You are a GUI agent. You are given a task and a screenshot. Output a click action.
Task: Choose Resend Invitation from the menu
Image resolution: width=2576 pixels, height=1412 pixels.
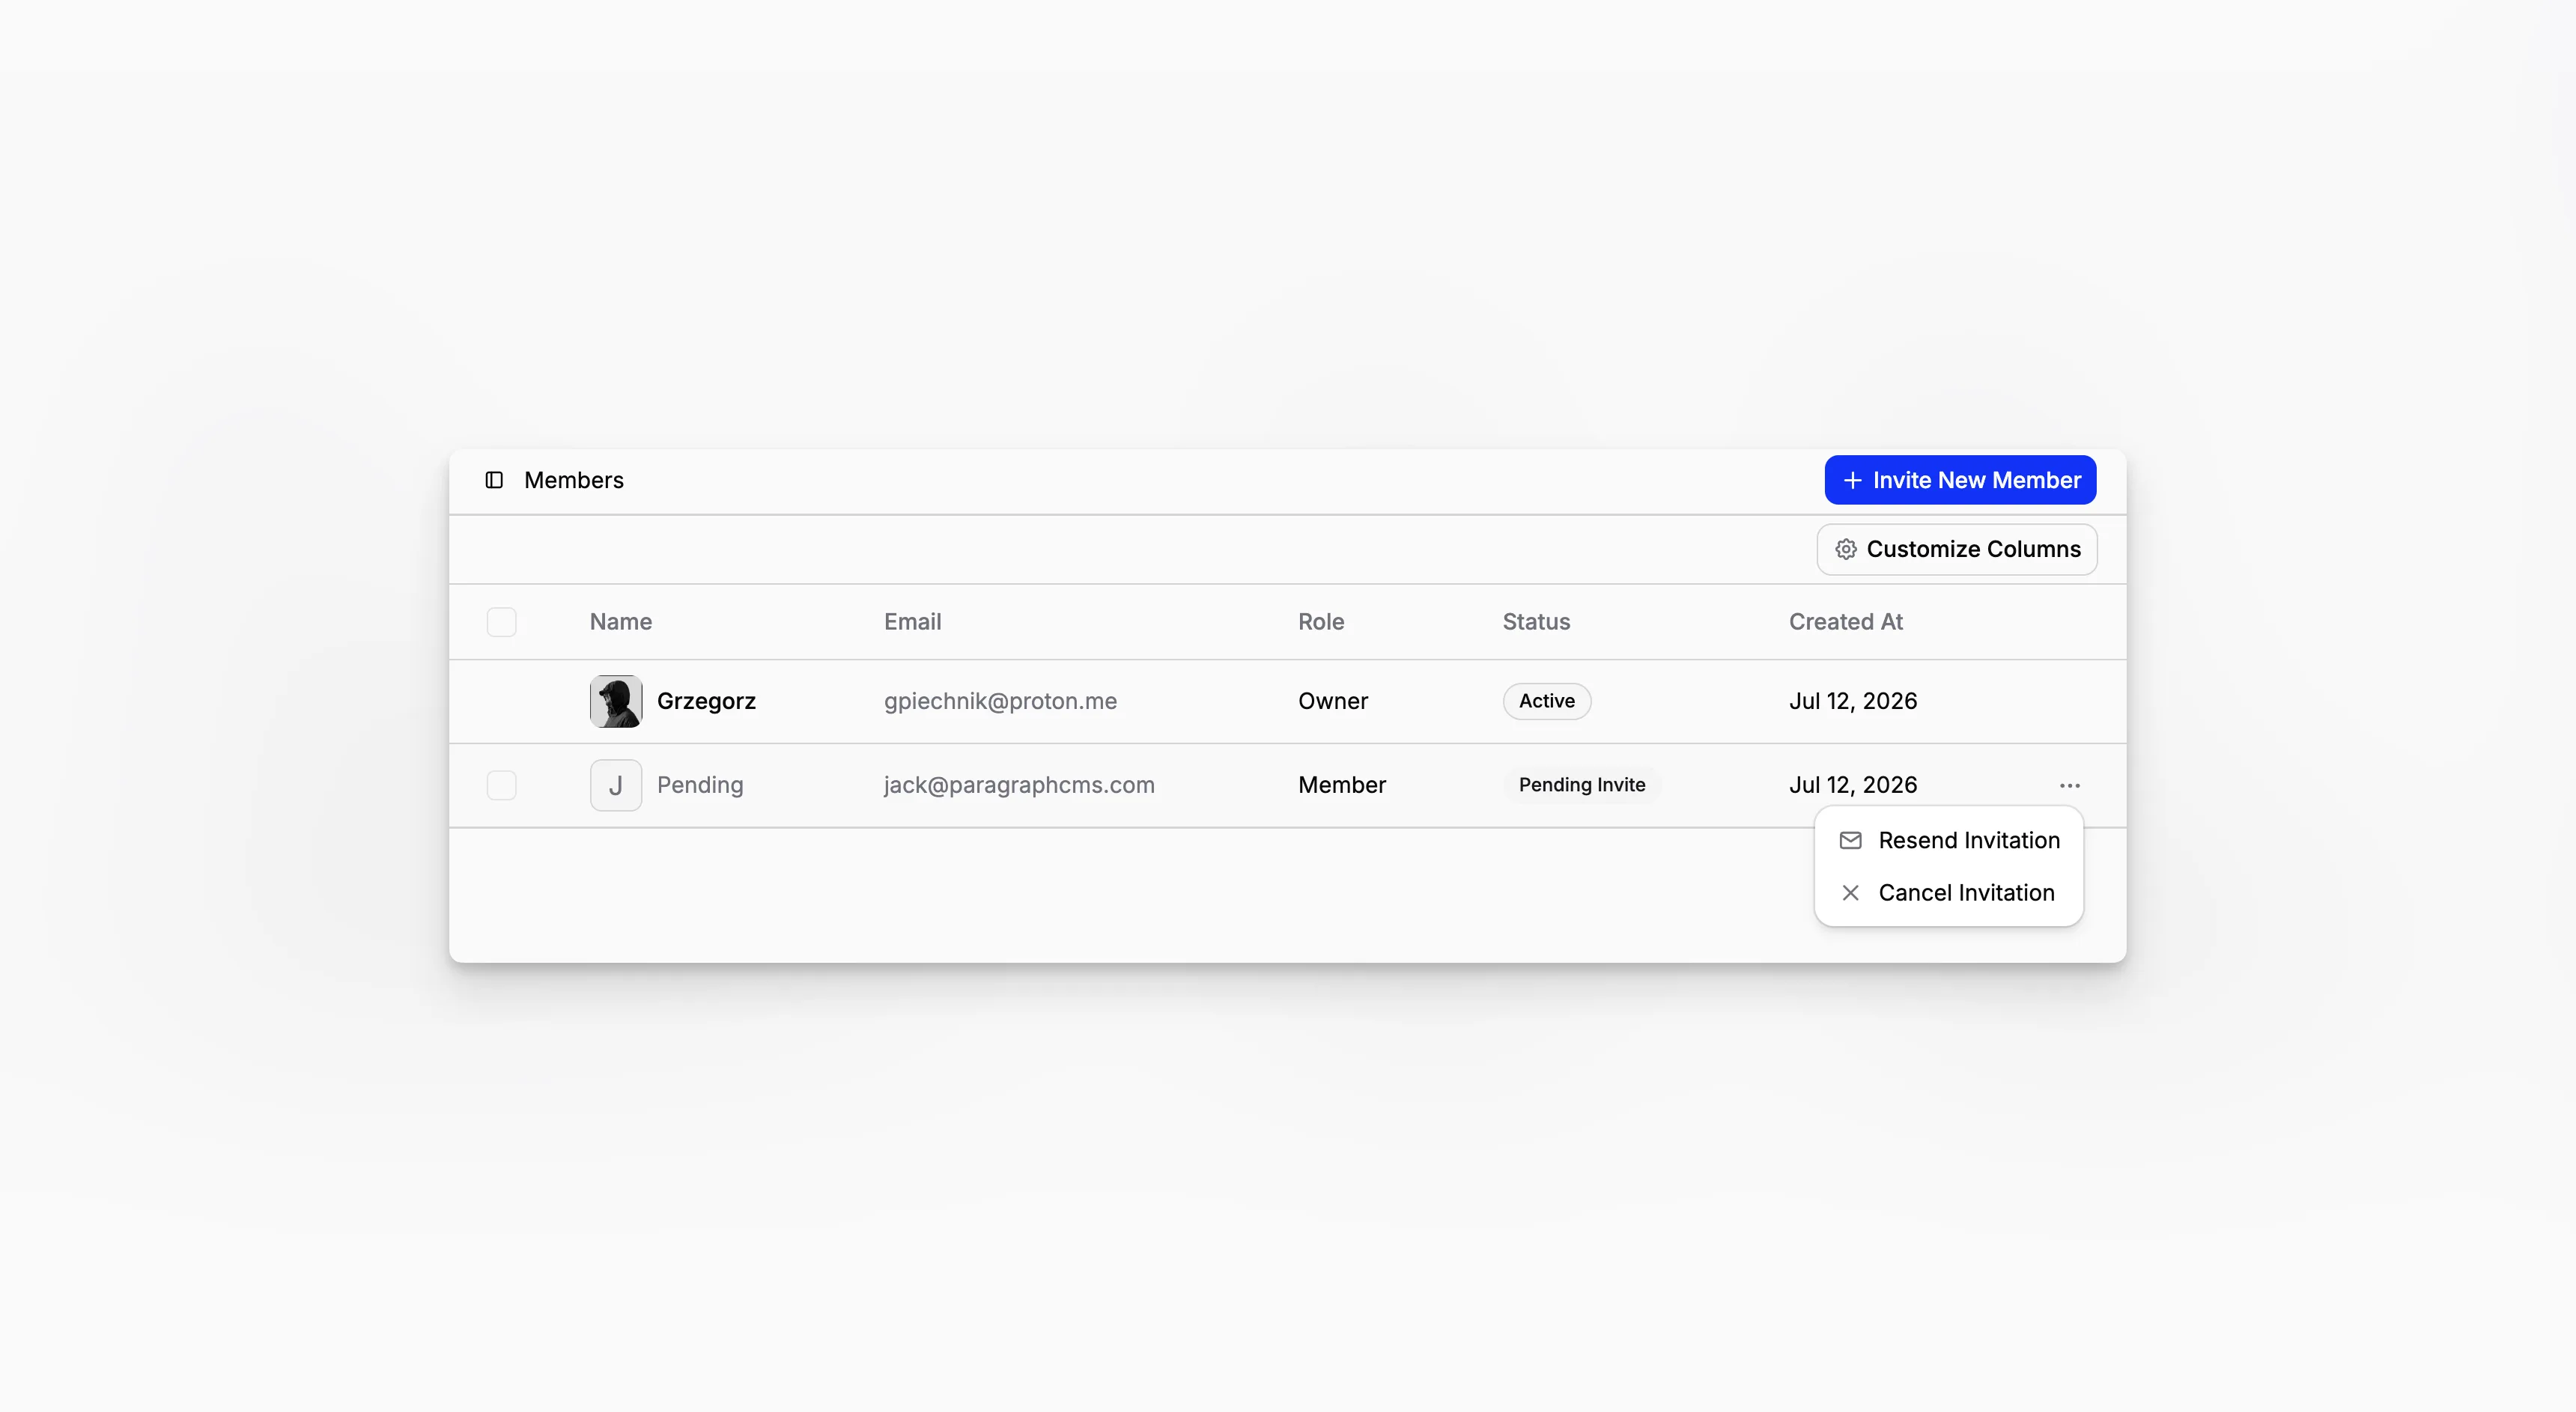1949,840
